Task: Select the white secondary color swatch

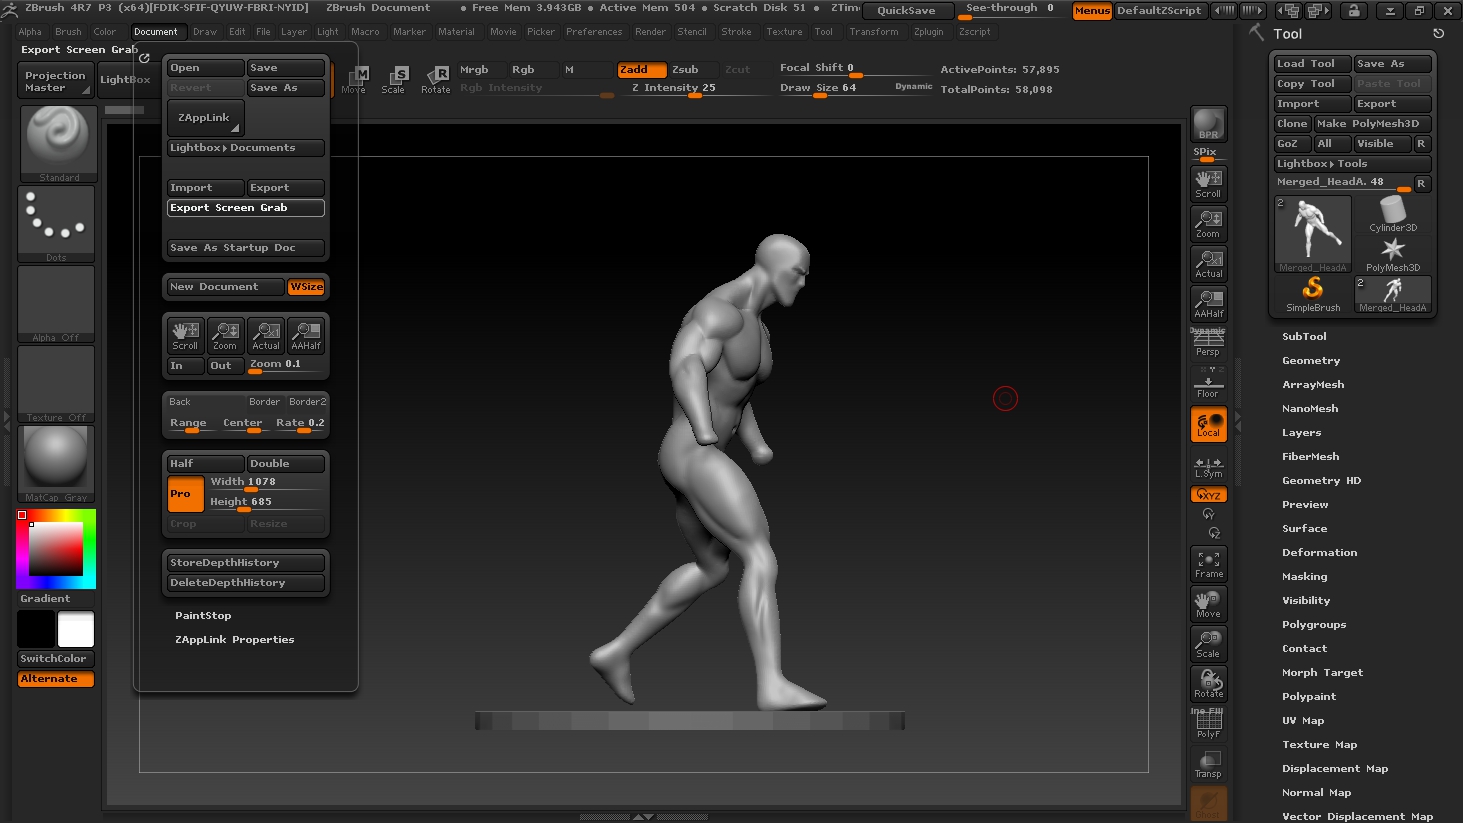Action: (x=76, y=629)
